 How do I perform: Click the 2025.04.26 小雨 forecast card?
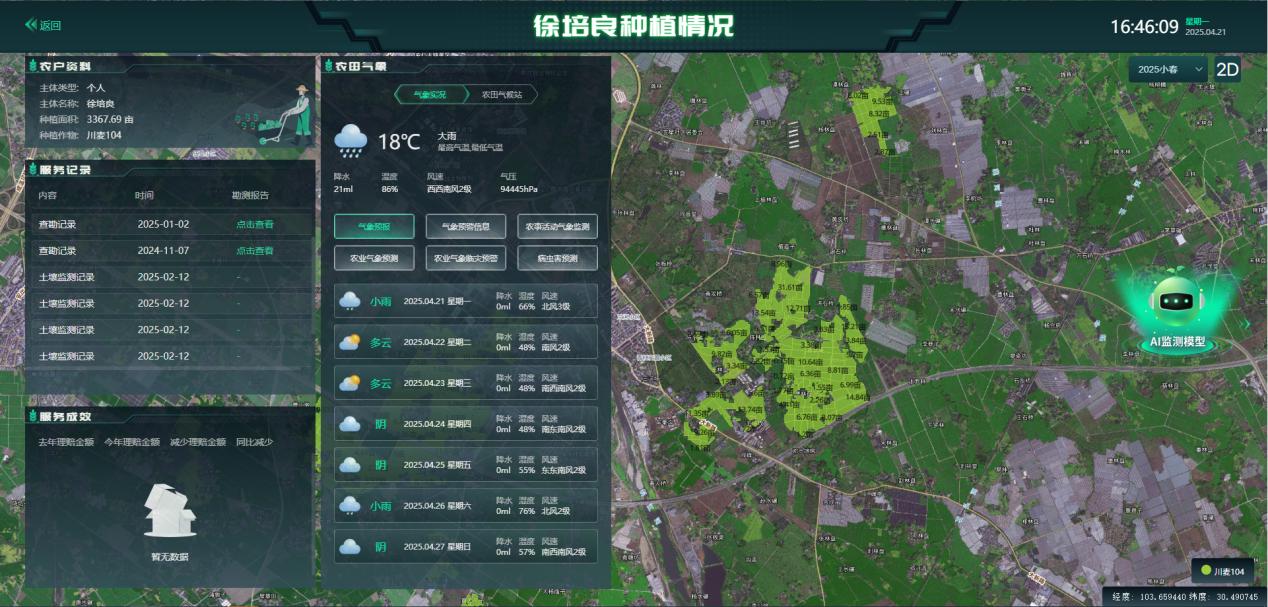pos(465,506)
